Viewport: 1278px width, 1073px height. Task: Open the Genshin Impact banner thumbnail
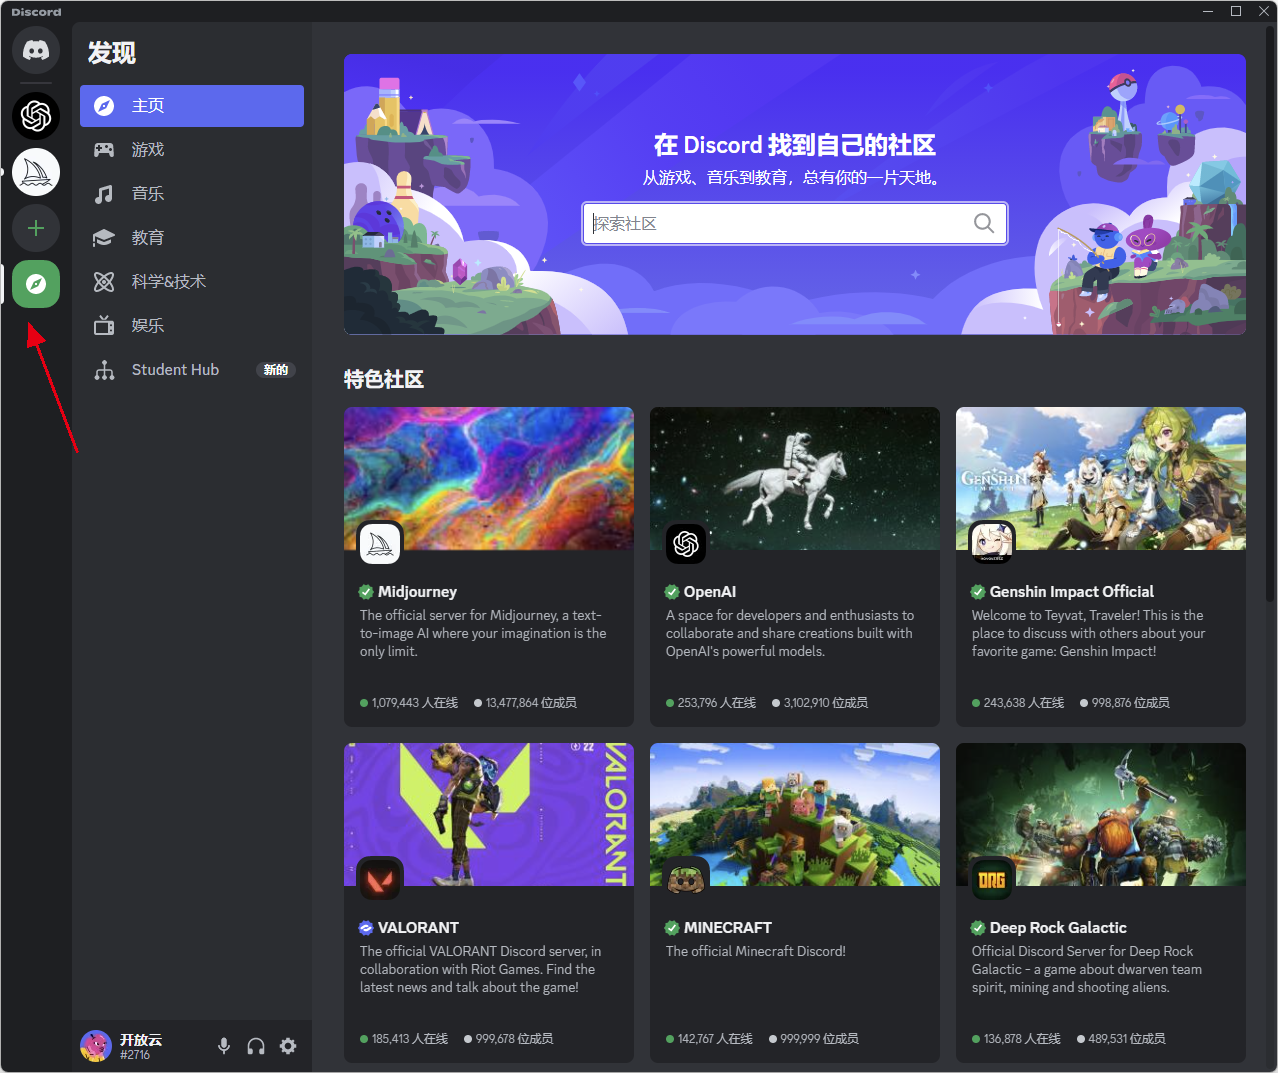click(x=1101, y=478)
